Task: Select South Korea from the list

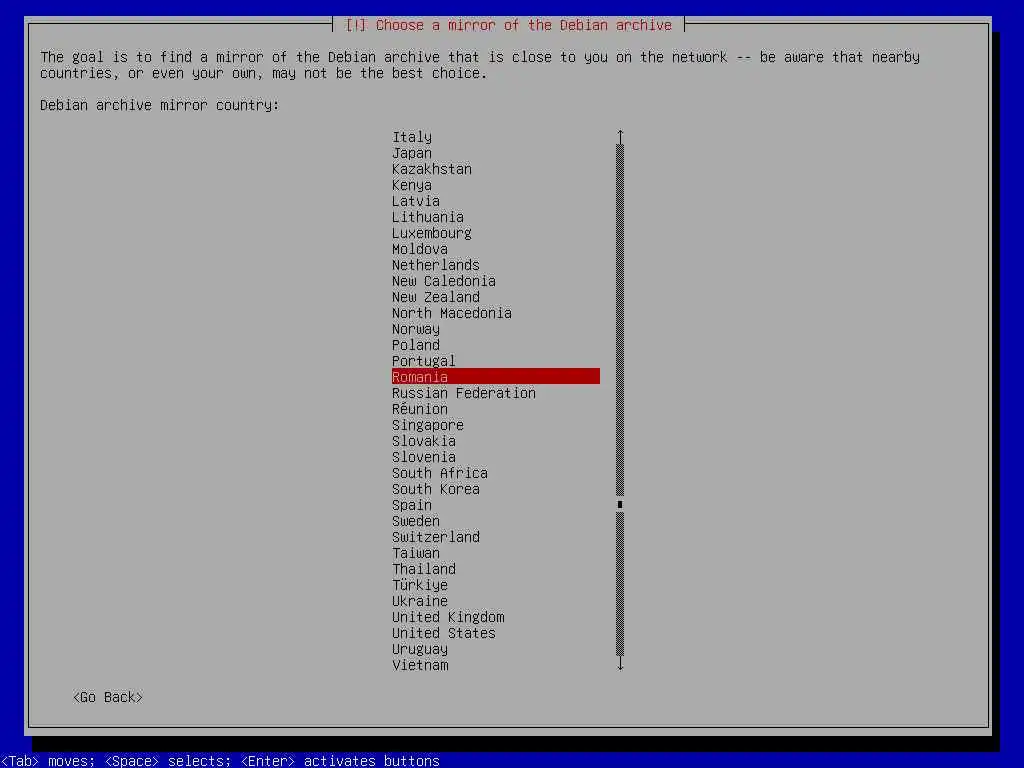Action: pos(436,489)
